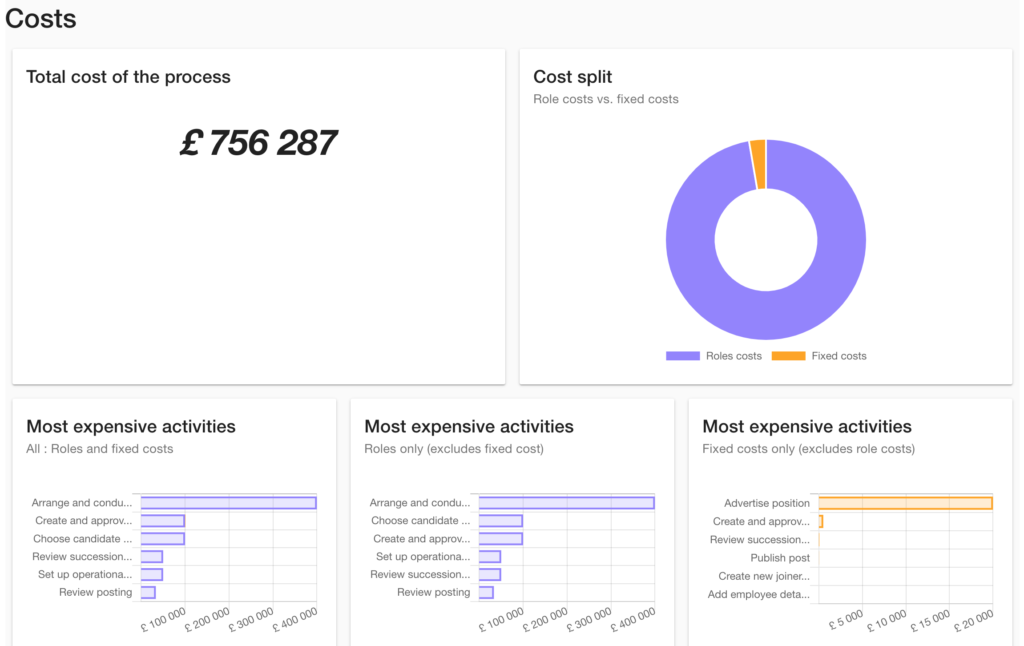Click Choose candidate label in Roles only chart
The height and width of the screenshot is (646, 1024).
[x=421, y=521]
